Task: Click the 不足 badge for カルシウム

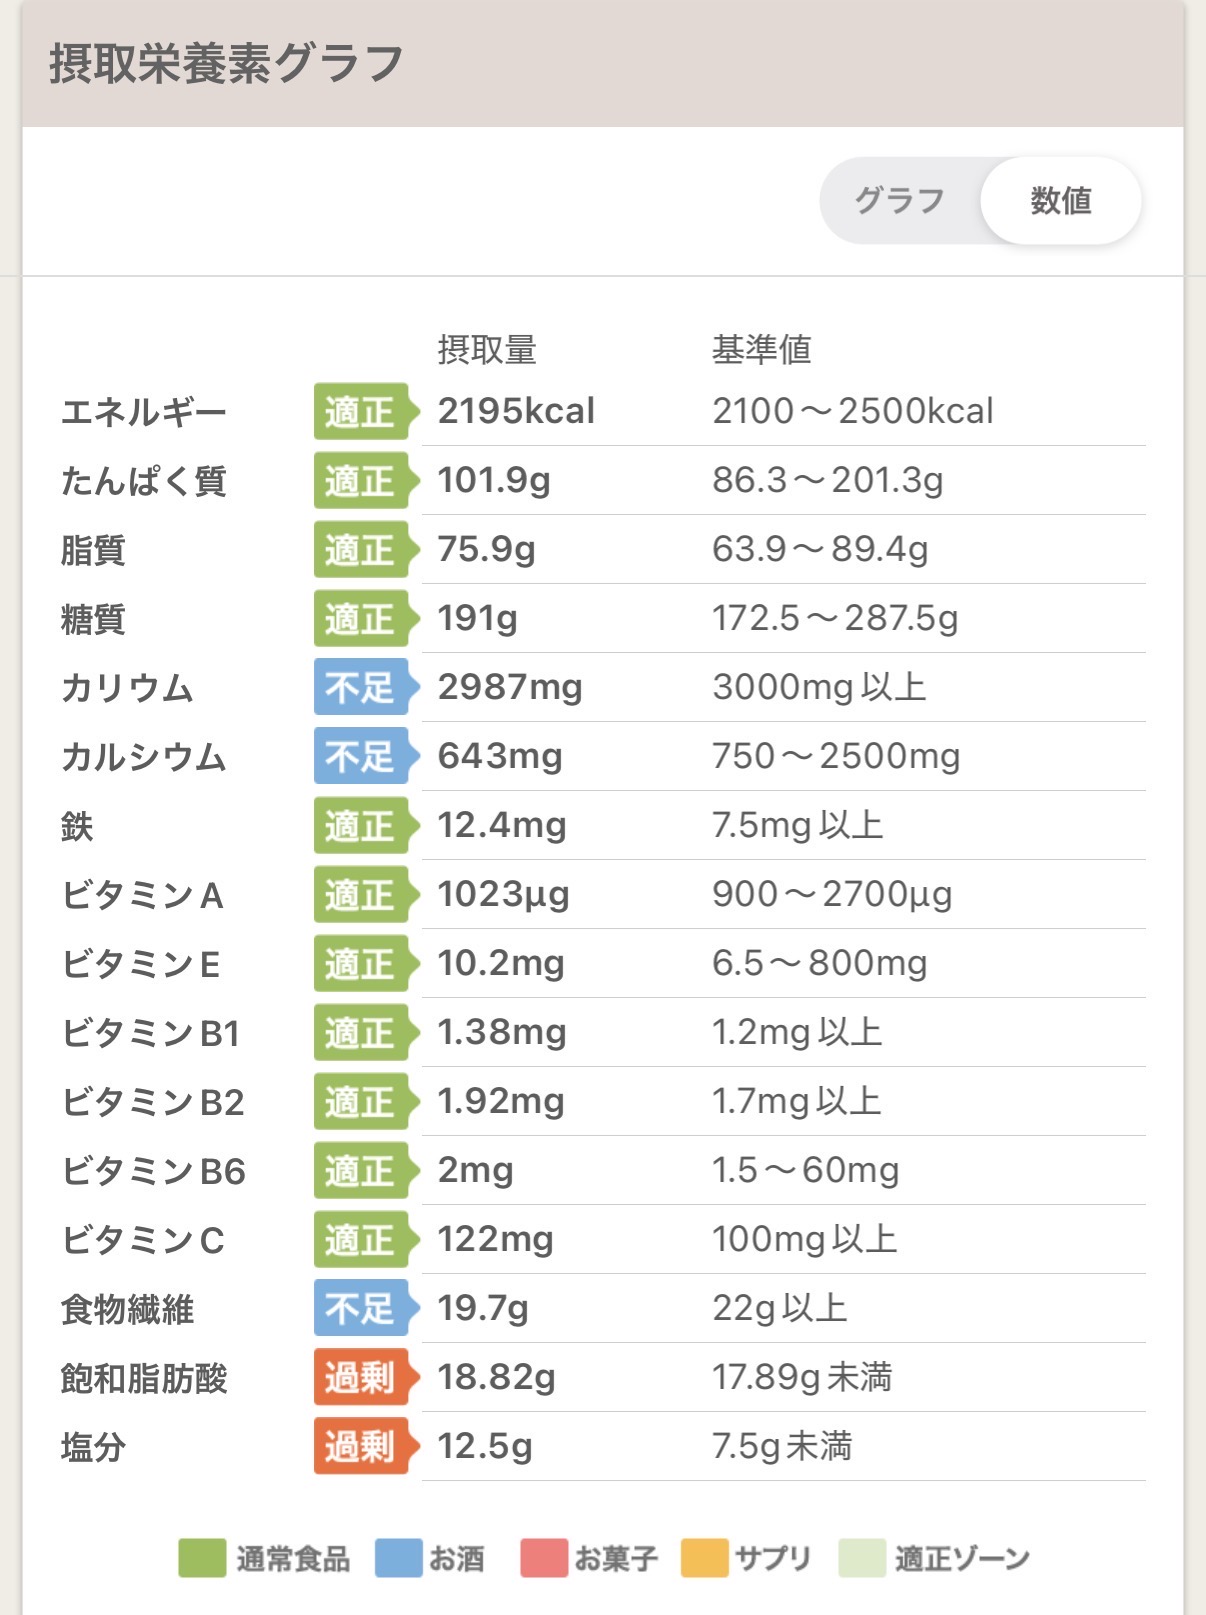Action: pos(361,756)
